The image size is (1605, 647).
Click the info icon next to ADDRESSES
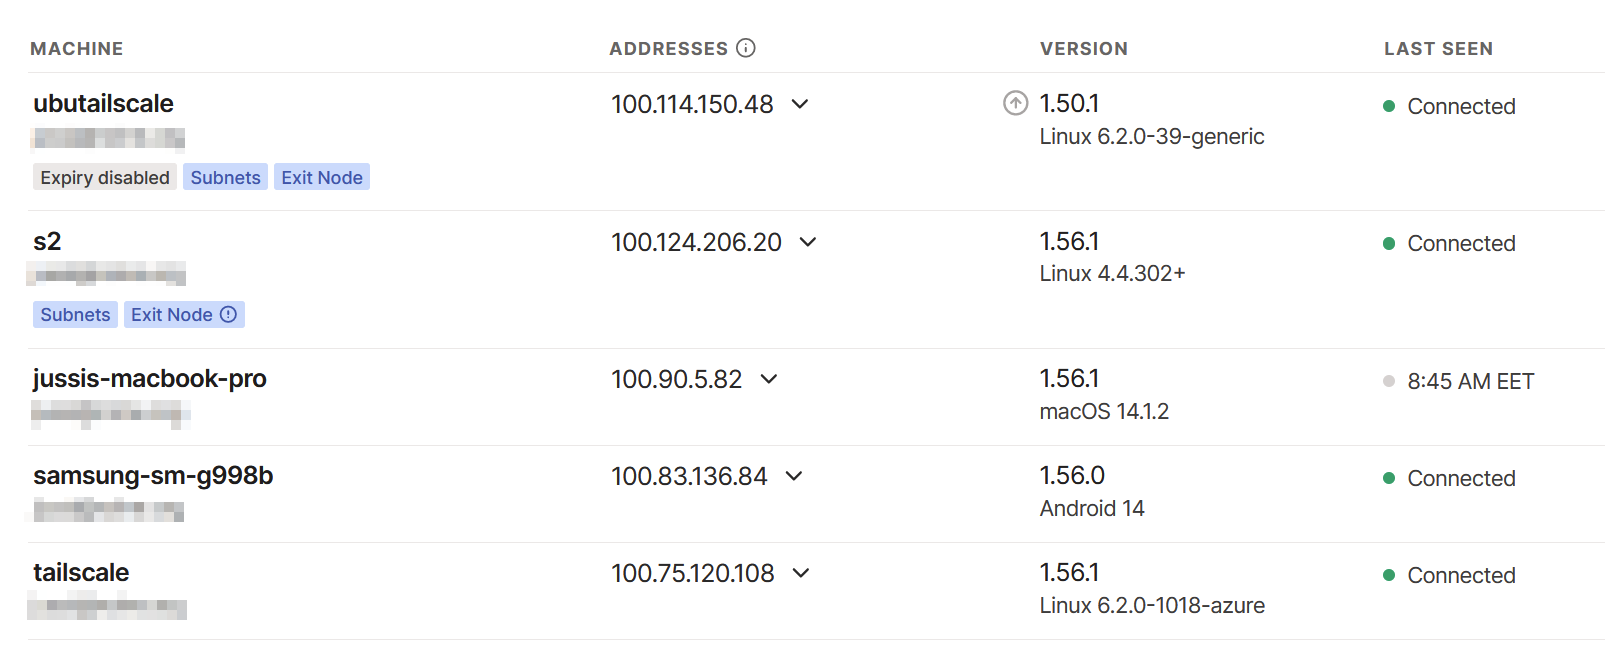tap(746, 48)
